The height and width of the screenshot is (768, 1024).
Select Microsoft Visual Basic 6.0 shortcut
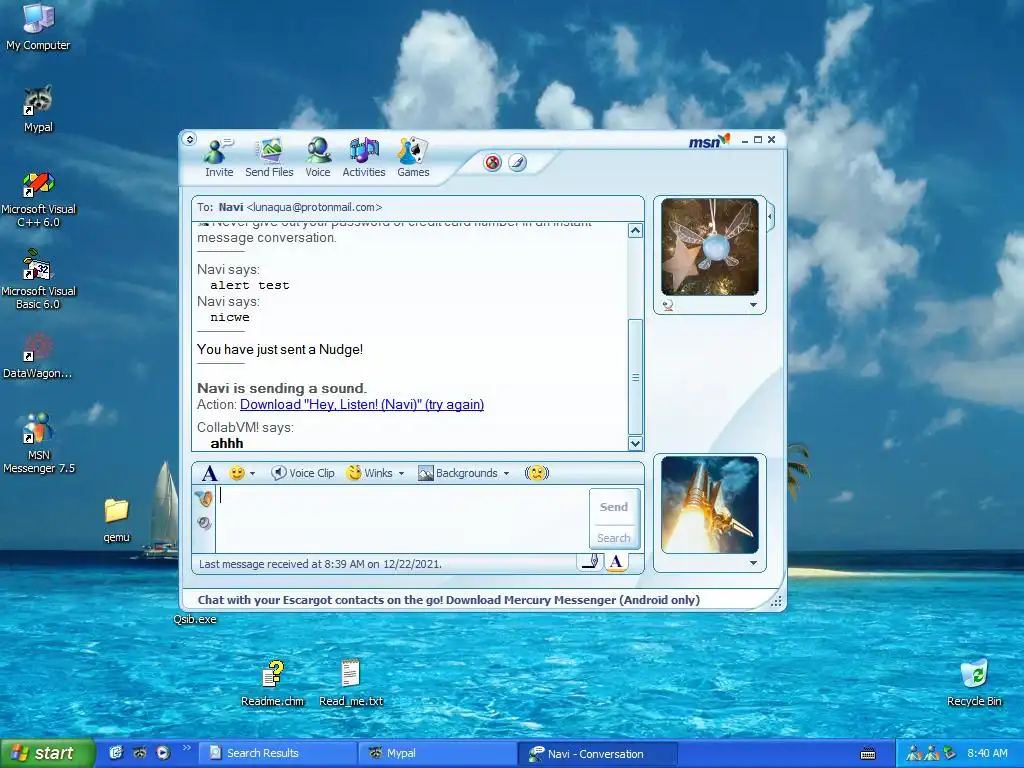point(38,281)
